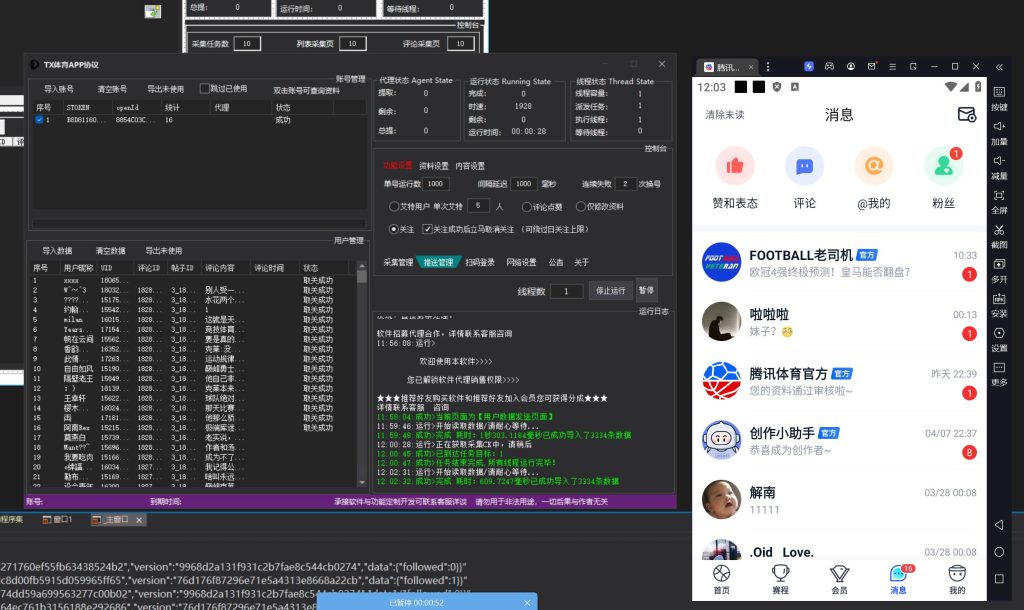
Task: Collapse the emulator sidebar with the « chevron
Action: coord(999,66)
